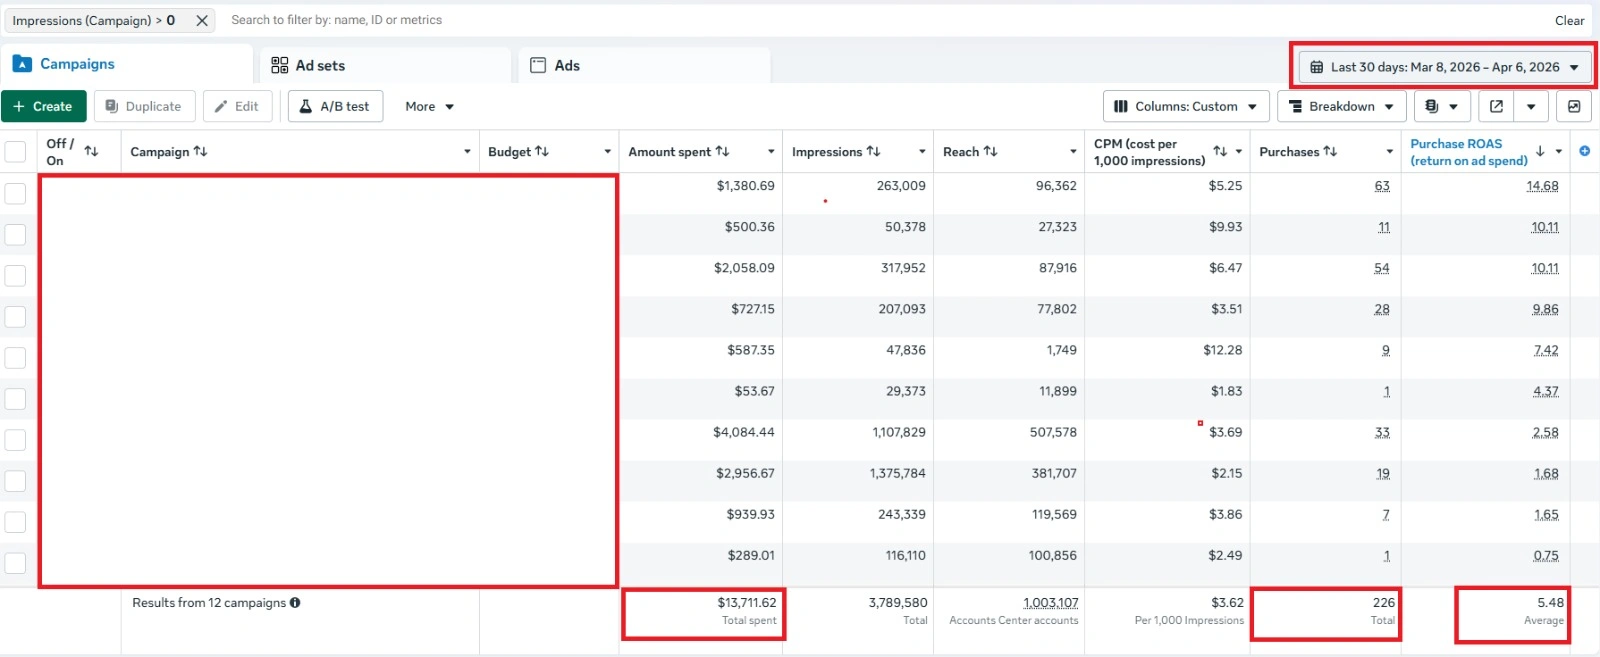This screenshot has height=657, width=1600.
Task: Remove the Impressions (Campaign) filter chip
Action: click(202, 20)
